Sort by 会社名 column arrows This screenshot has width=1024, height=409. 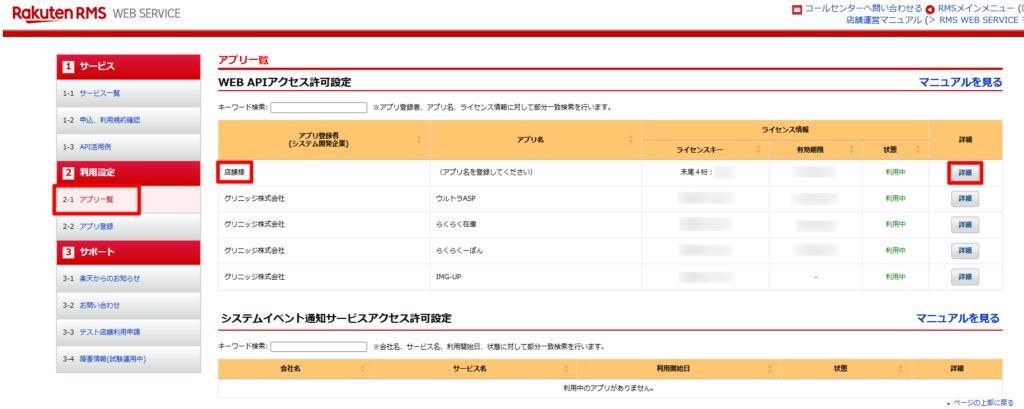(x=362, y=368)
